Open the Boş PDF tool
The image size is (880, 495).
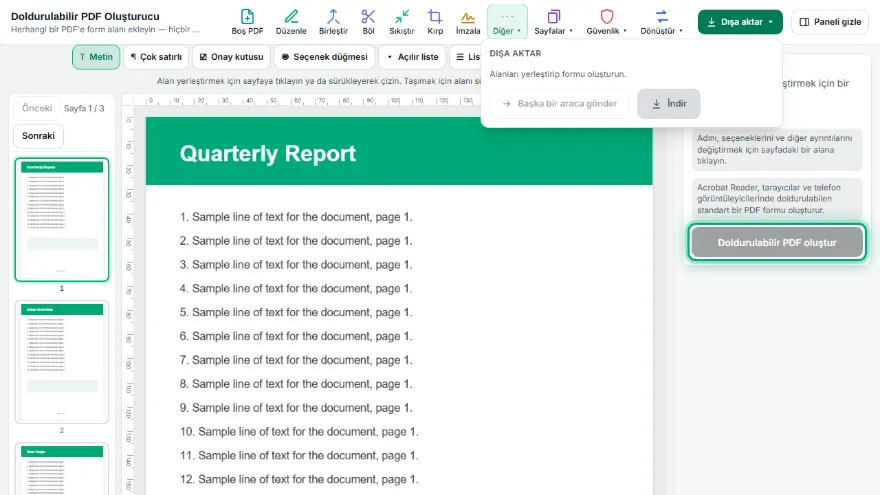pyautogui.click(x=247, y=22)
